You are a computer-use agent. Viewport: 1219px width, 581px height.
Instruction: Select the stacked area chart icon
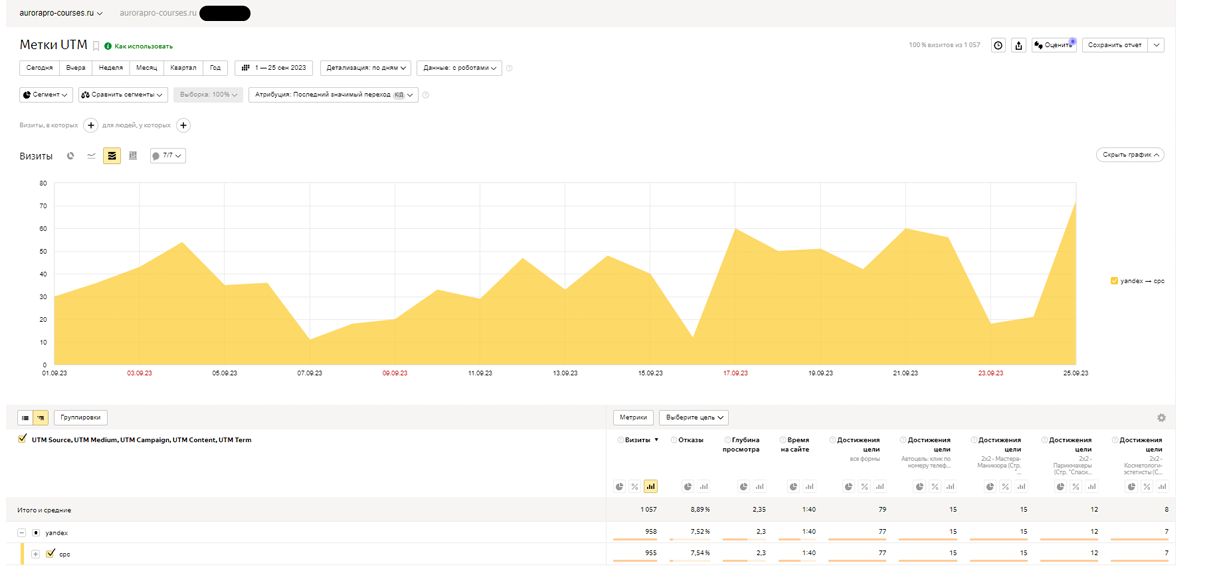(x=112, y=156)
